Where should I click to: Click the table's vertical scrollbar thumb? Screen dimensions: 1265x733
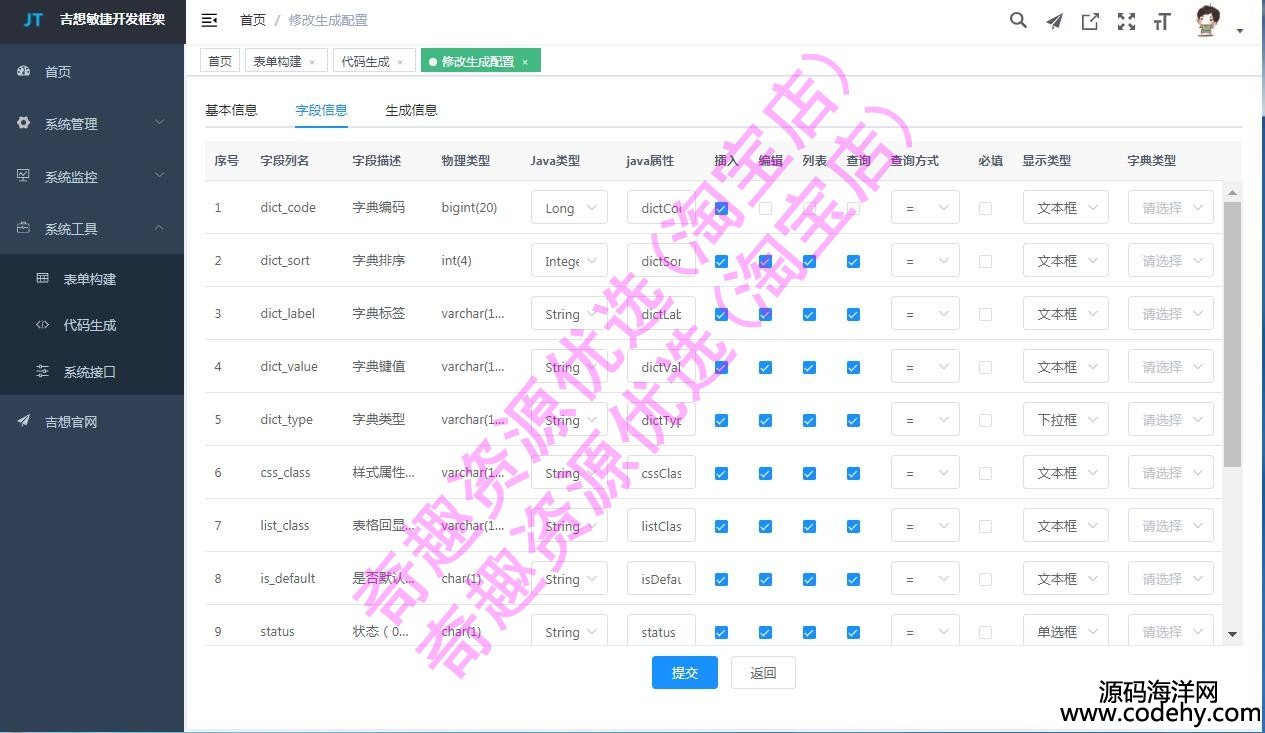(1232, 330)
